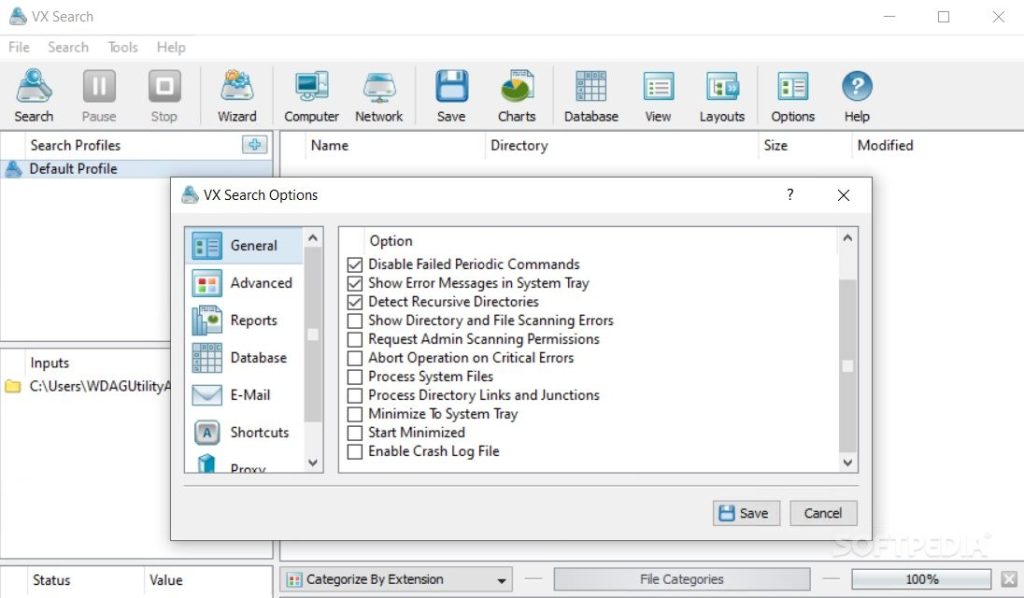Click the Layouts toolbar icon

[722, 93]
